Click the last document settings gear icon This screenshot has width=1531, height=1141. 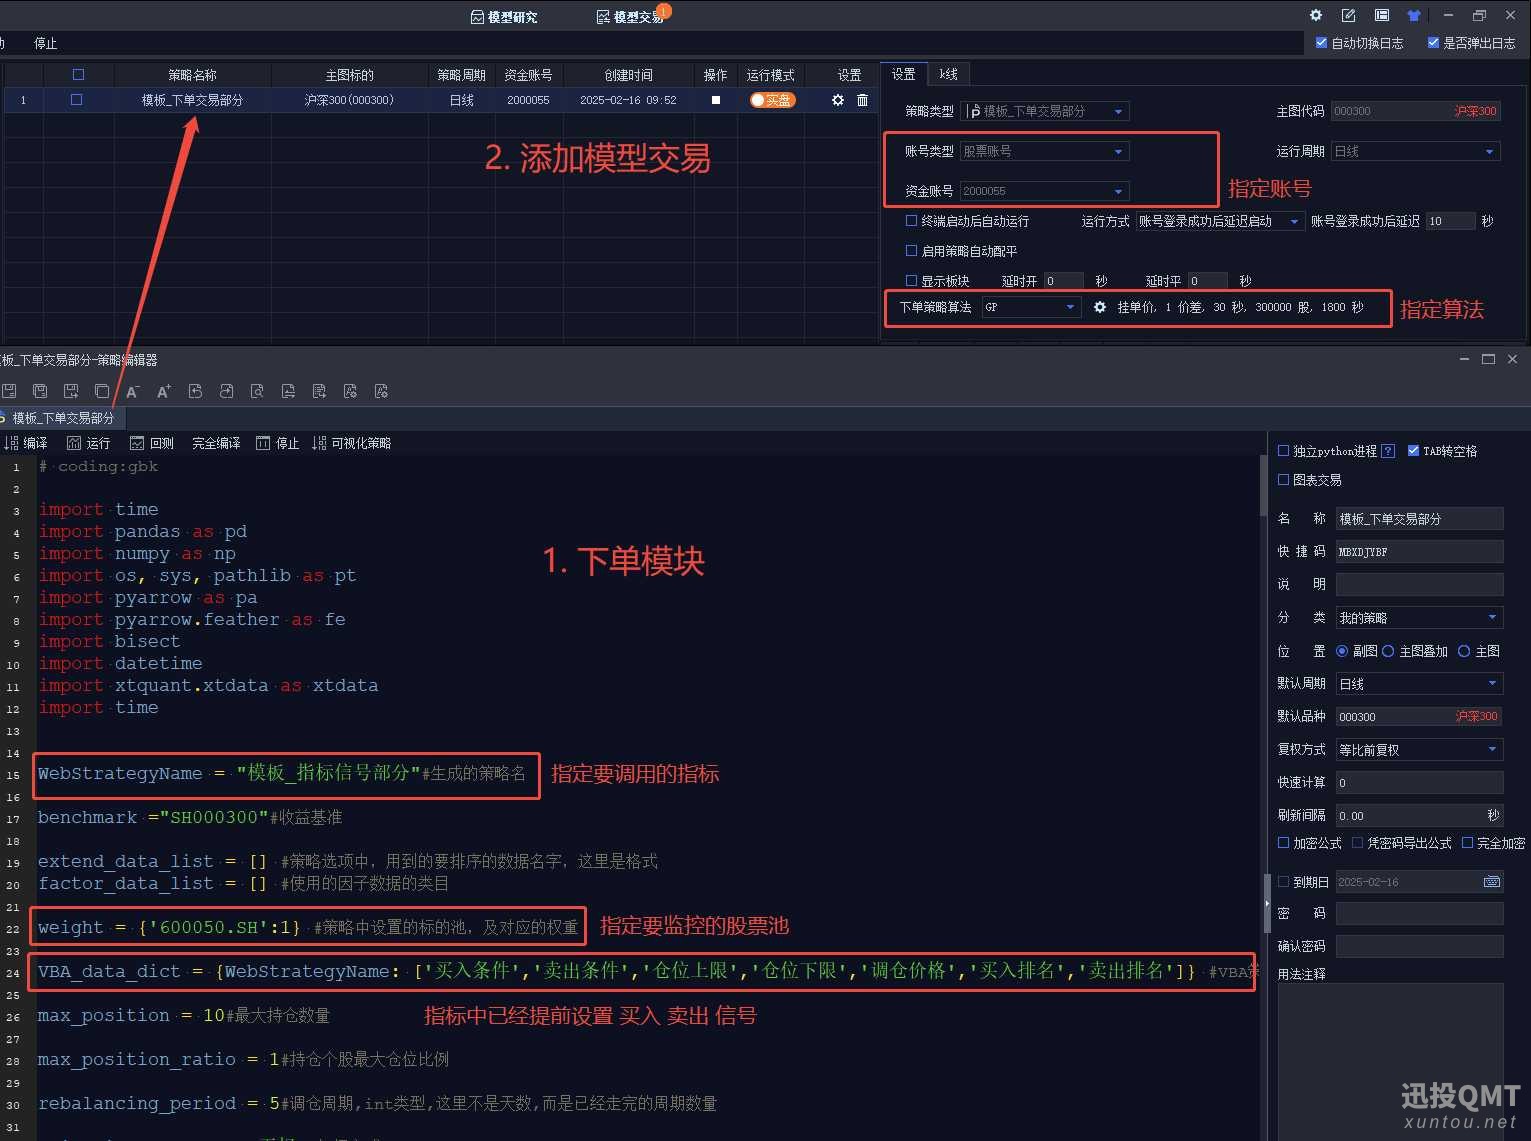(x=381, y=391)
